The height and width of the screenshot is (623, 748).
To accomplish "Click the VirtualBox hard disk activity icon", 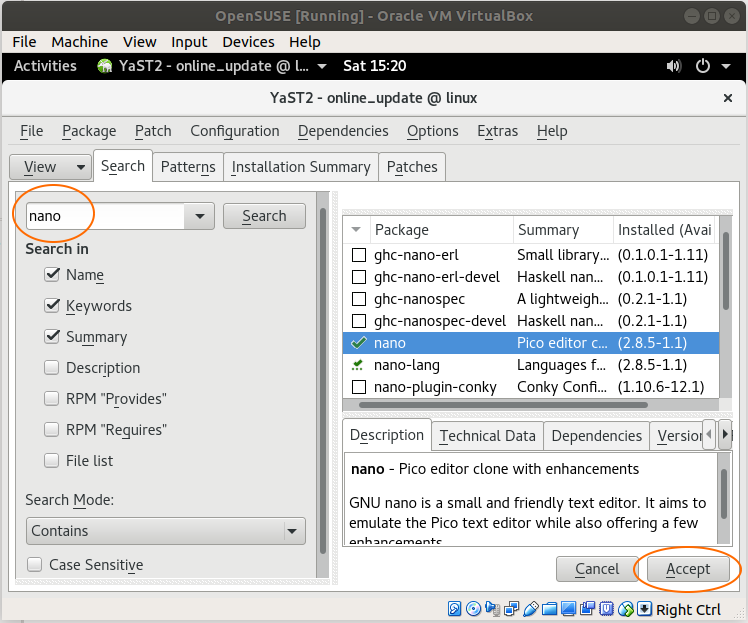I will (x=454, y=609).
